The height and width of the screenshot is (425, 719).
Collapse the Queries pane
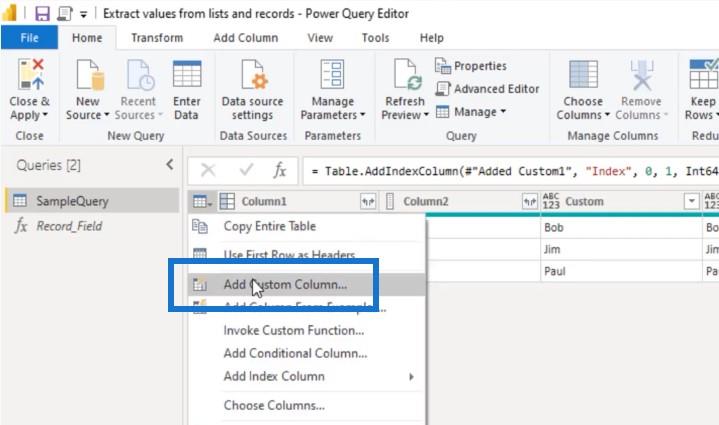point(170,165)
